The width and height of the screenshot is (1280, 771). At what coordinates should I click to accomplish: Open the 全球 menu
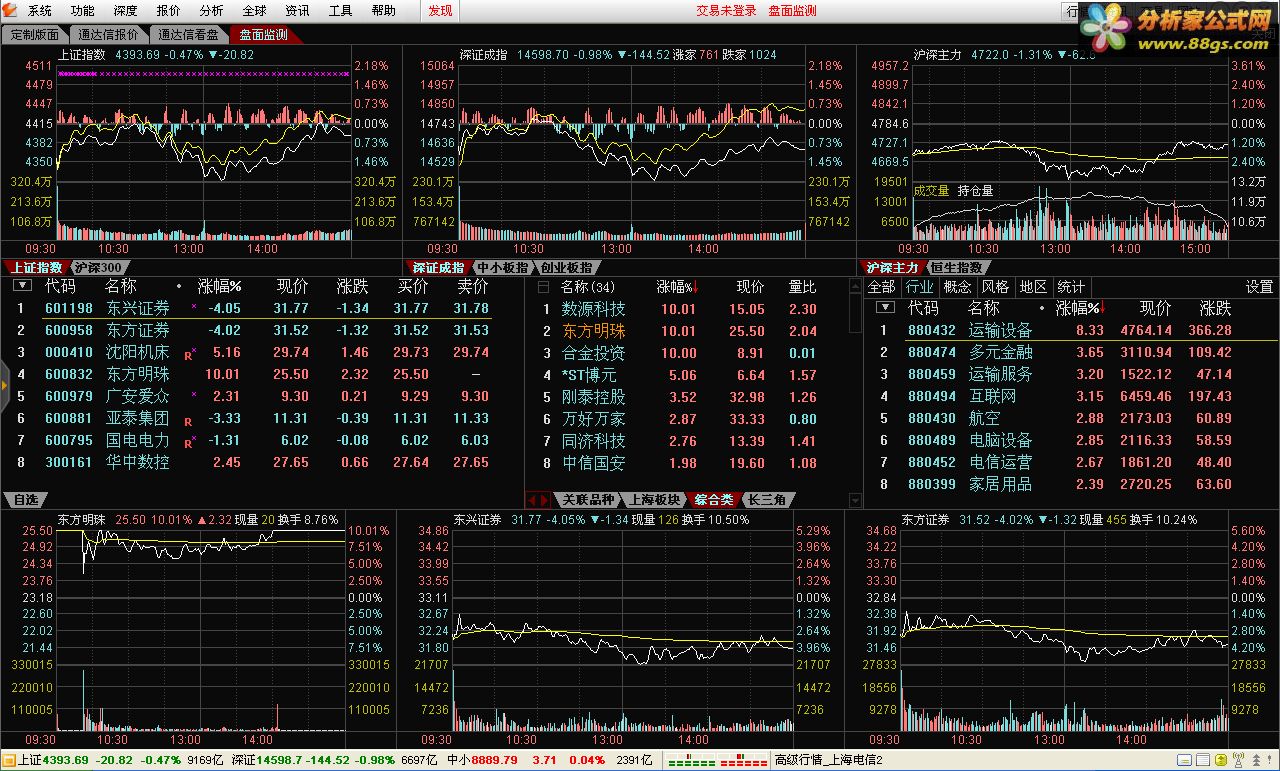click(254, 11)
